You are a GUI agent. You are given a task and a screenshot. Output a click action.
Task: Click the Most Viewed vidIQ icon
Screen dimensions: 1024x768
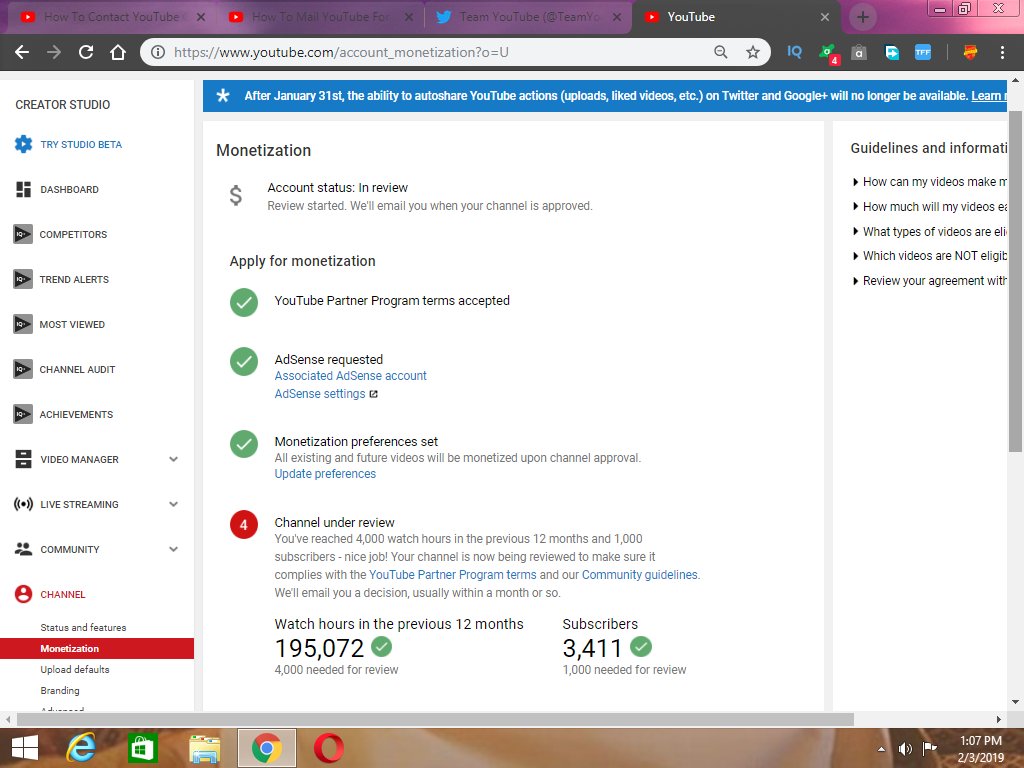[x=23, y=324]
